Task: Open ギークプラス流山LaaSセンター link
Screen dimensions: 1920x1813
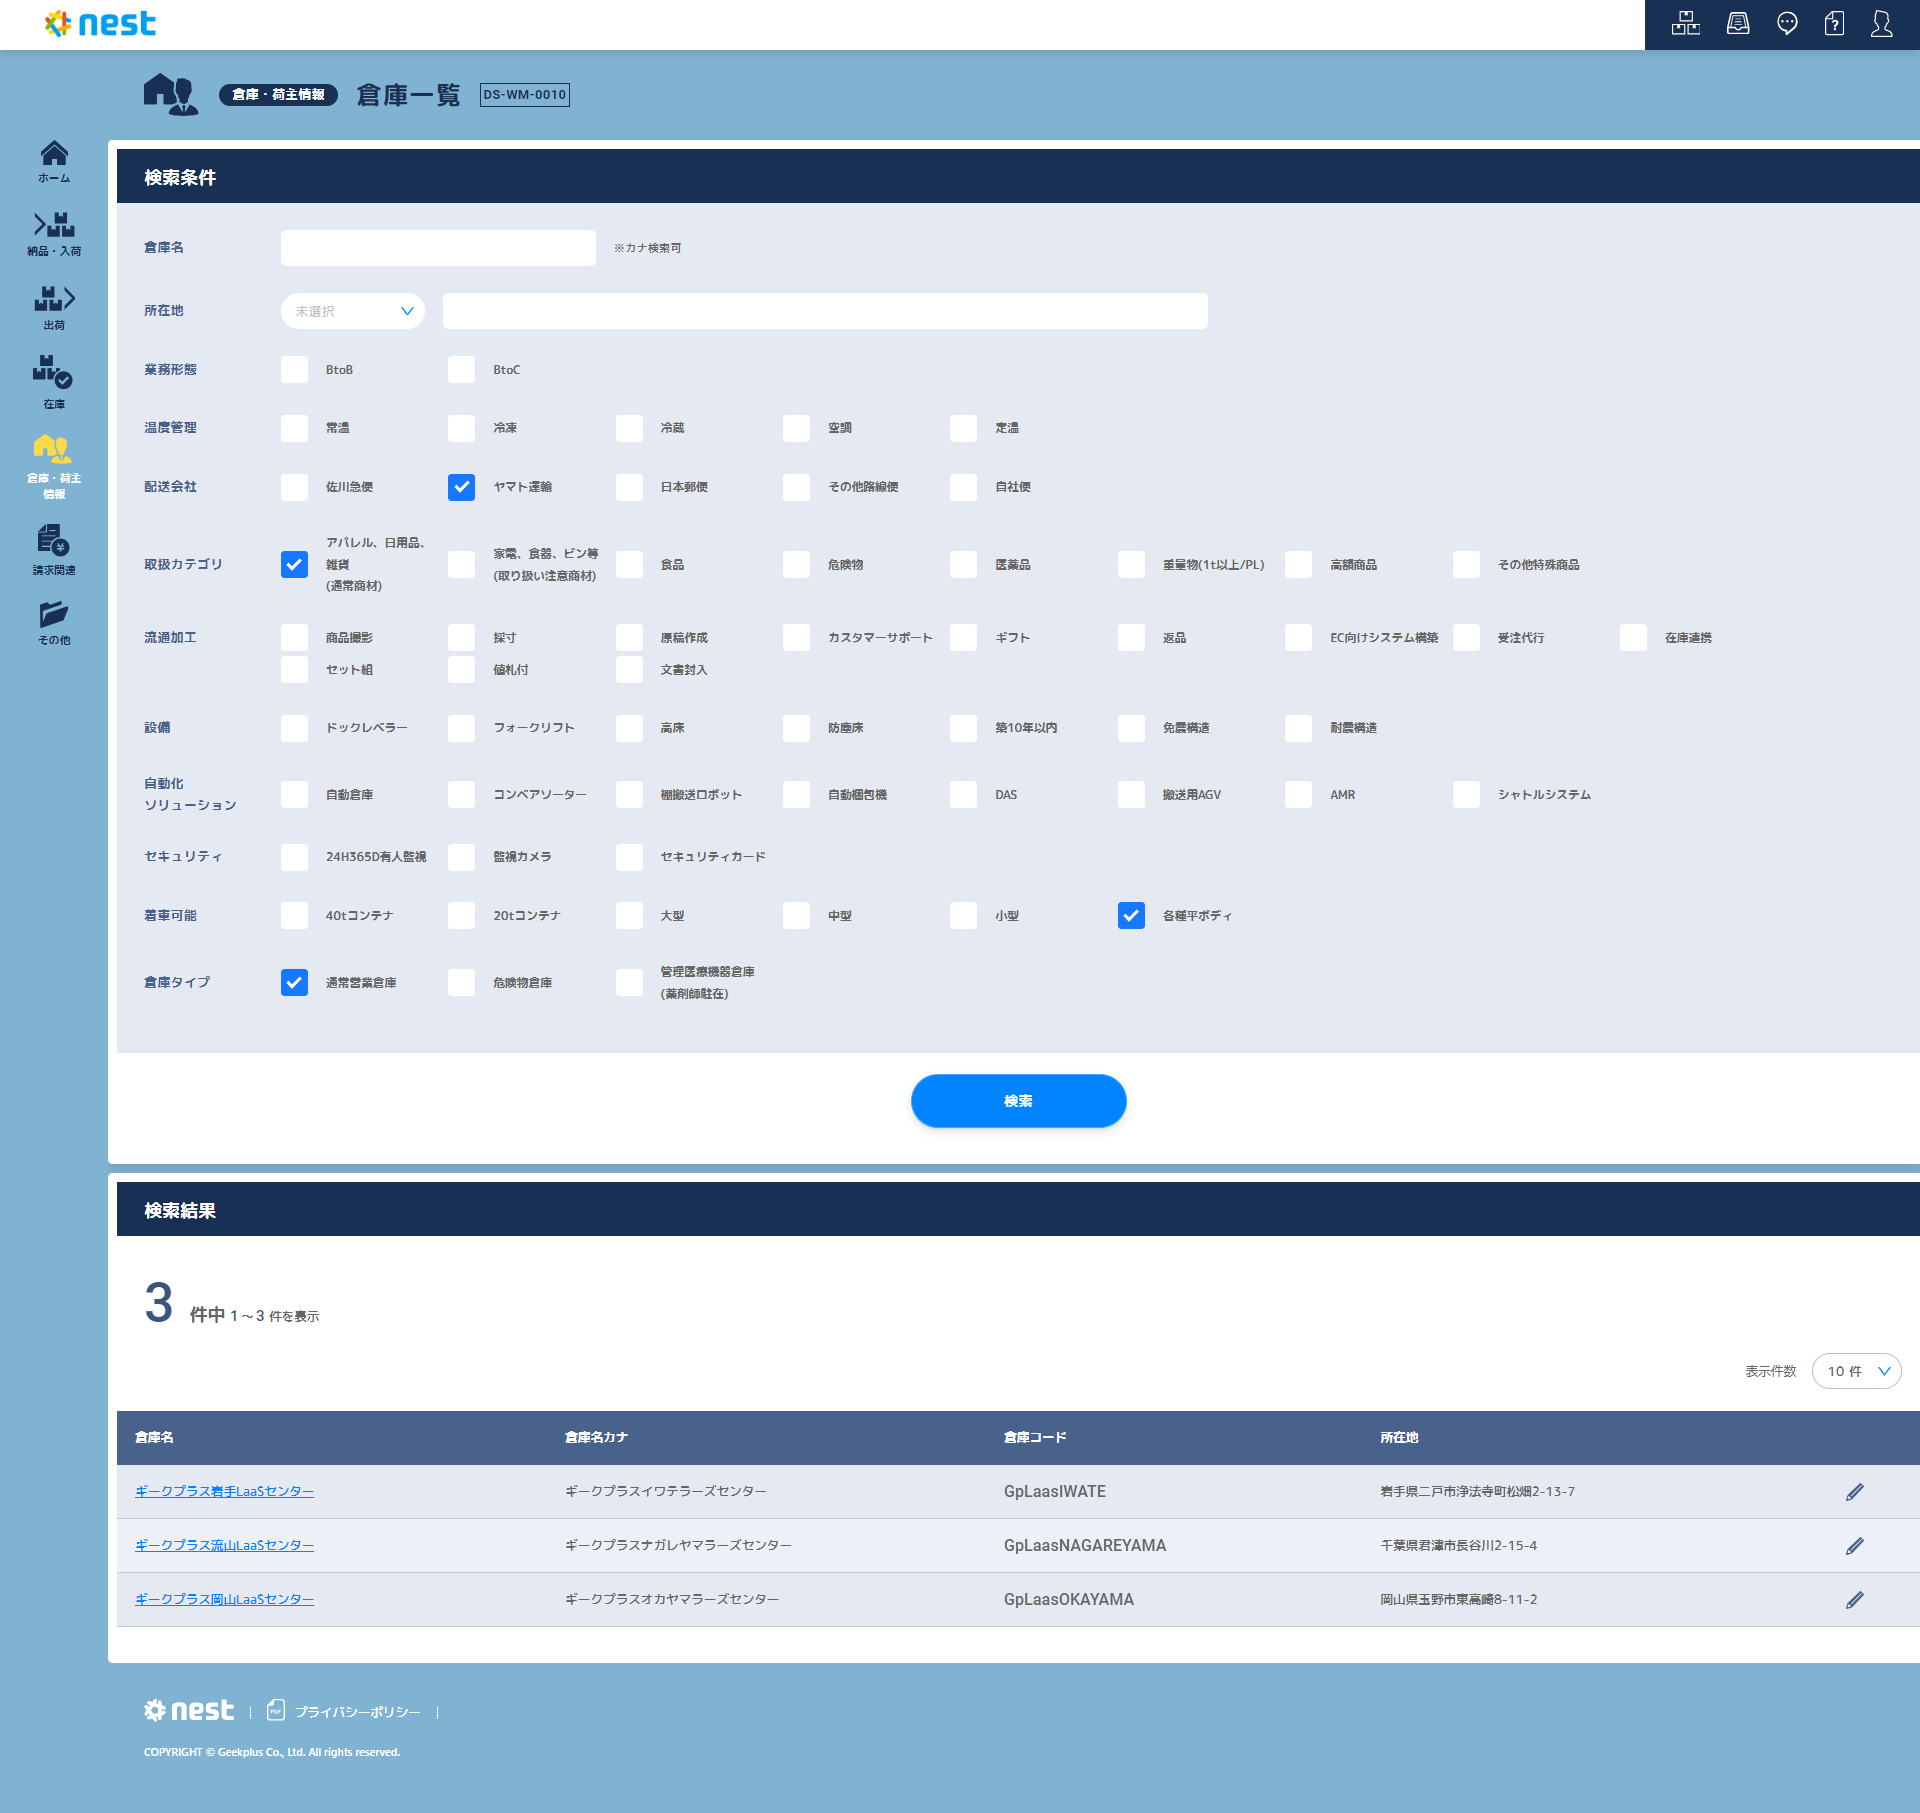Action: pos(224,1545)
